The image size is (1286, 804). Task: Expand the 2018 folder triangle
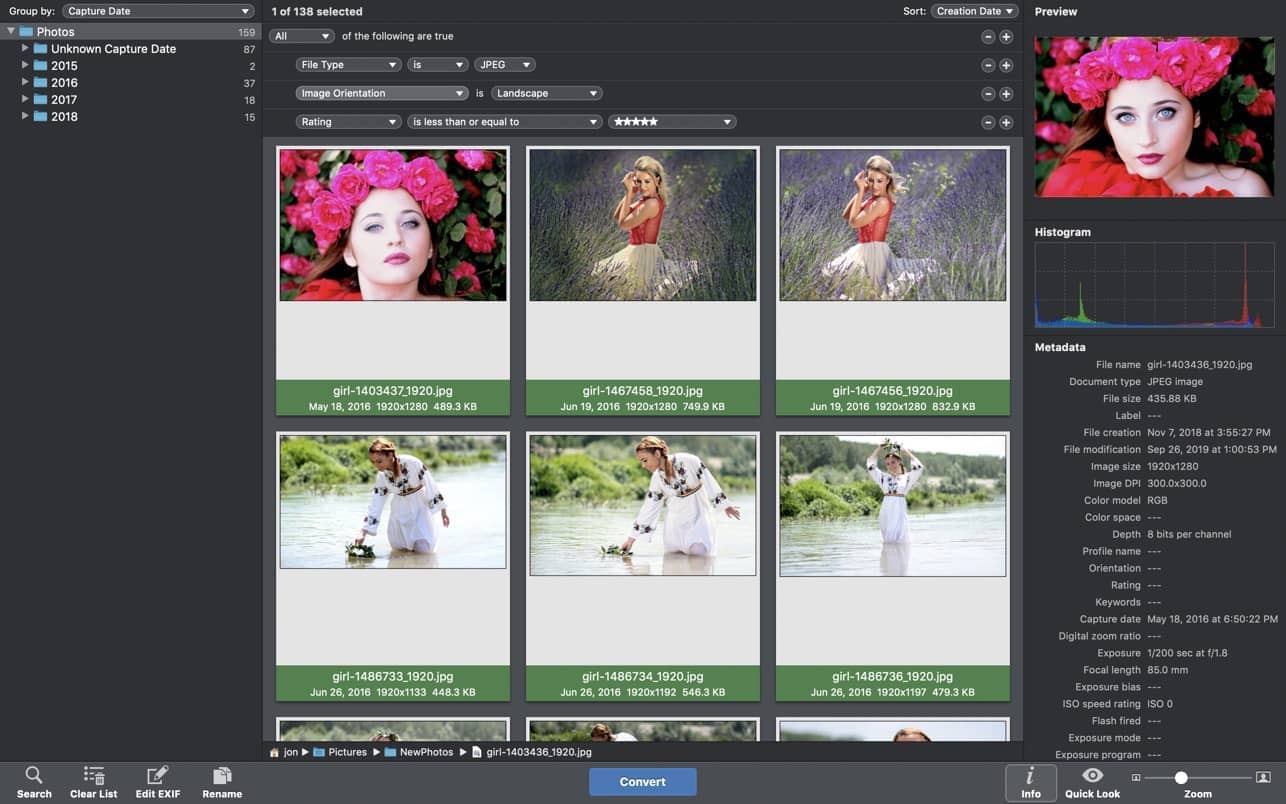(25, 116)
